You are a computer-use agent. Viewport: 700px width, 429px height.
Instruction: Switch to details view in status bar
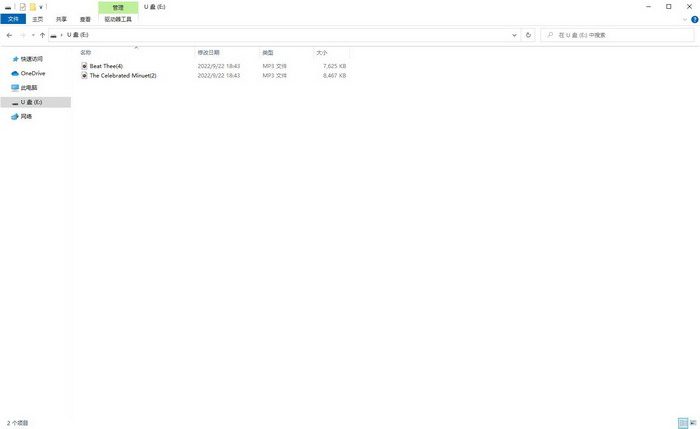(x=681, y=423)
